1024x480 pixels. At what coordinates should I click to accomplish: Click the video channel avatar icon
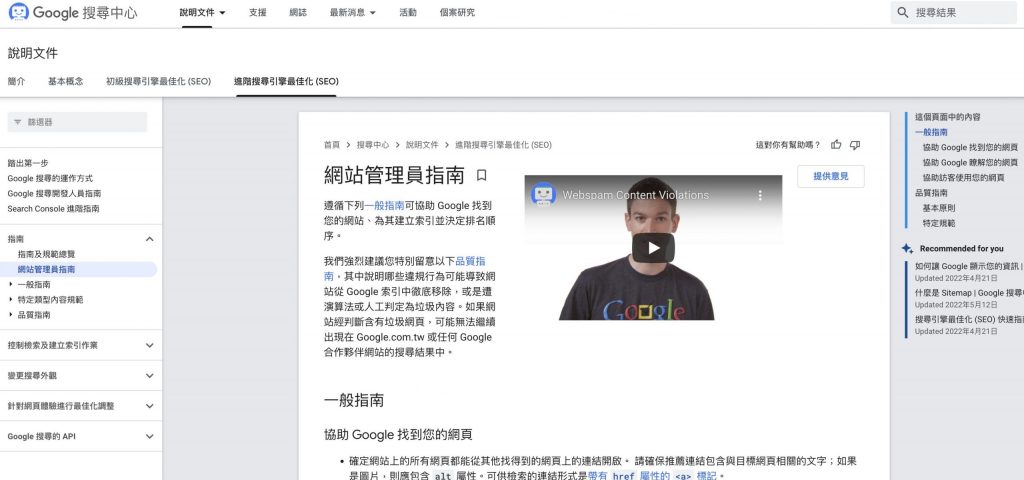(x=543, y=195)
